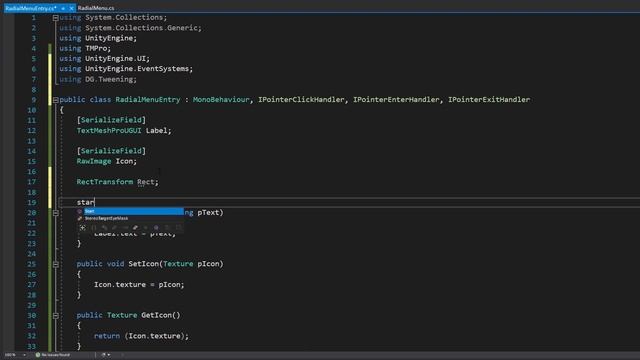Click line number 9 in the gutter

33,100
